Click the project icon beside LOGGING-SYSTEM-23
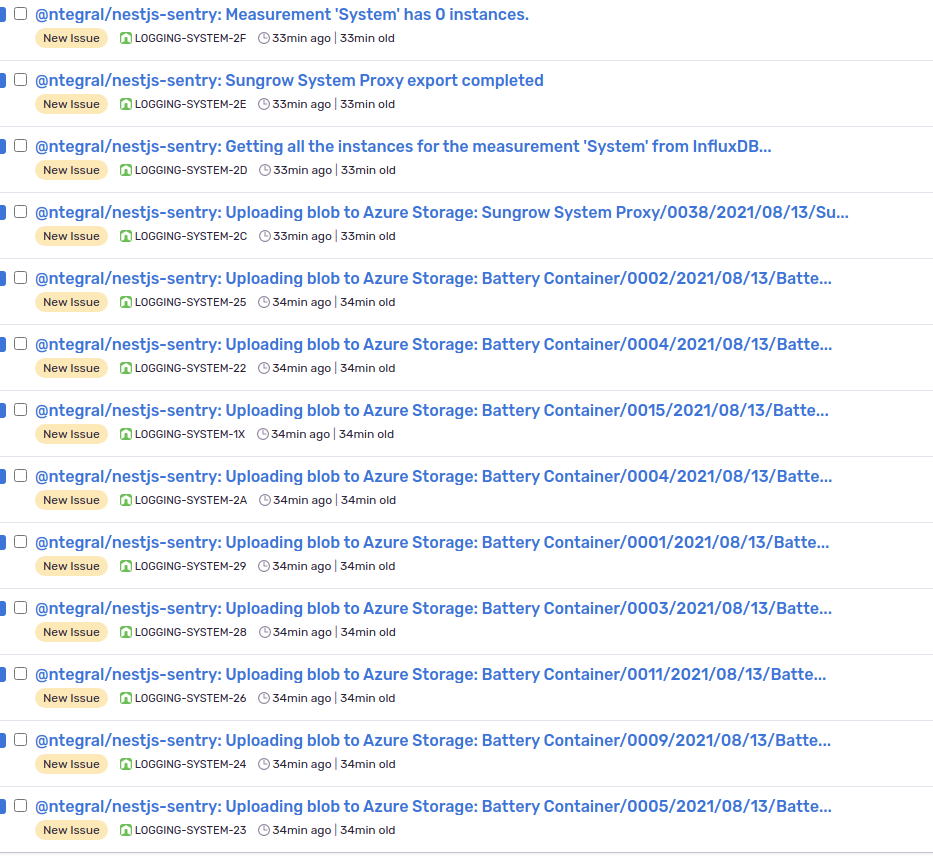 [x=126, y=831]
